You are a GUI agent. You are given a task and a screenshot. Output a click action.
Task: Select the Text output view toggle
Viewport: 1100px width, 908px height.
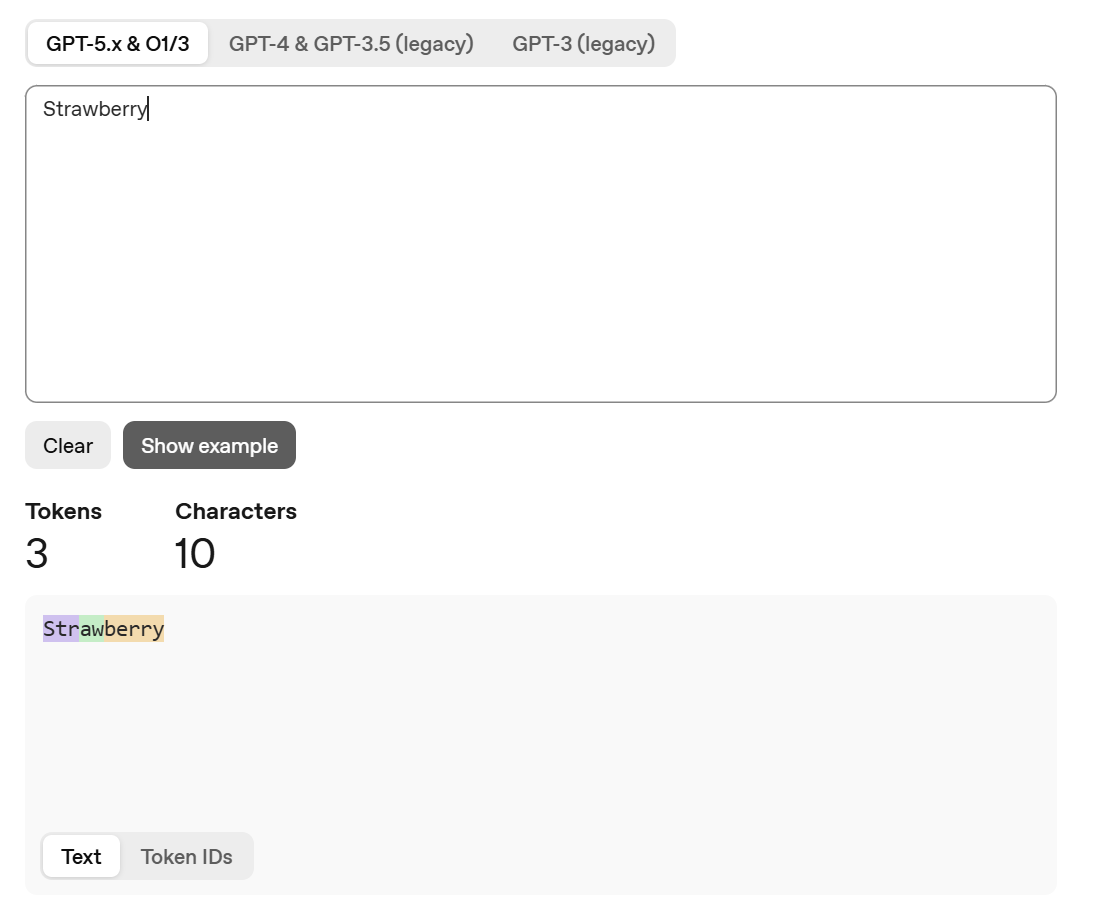tap(81, 856)
